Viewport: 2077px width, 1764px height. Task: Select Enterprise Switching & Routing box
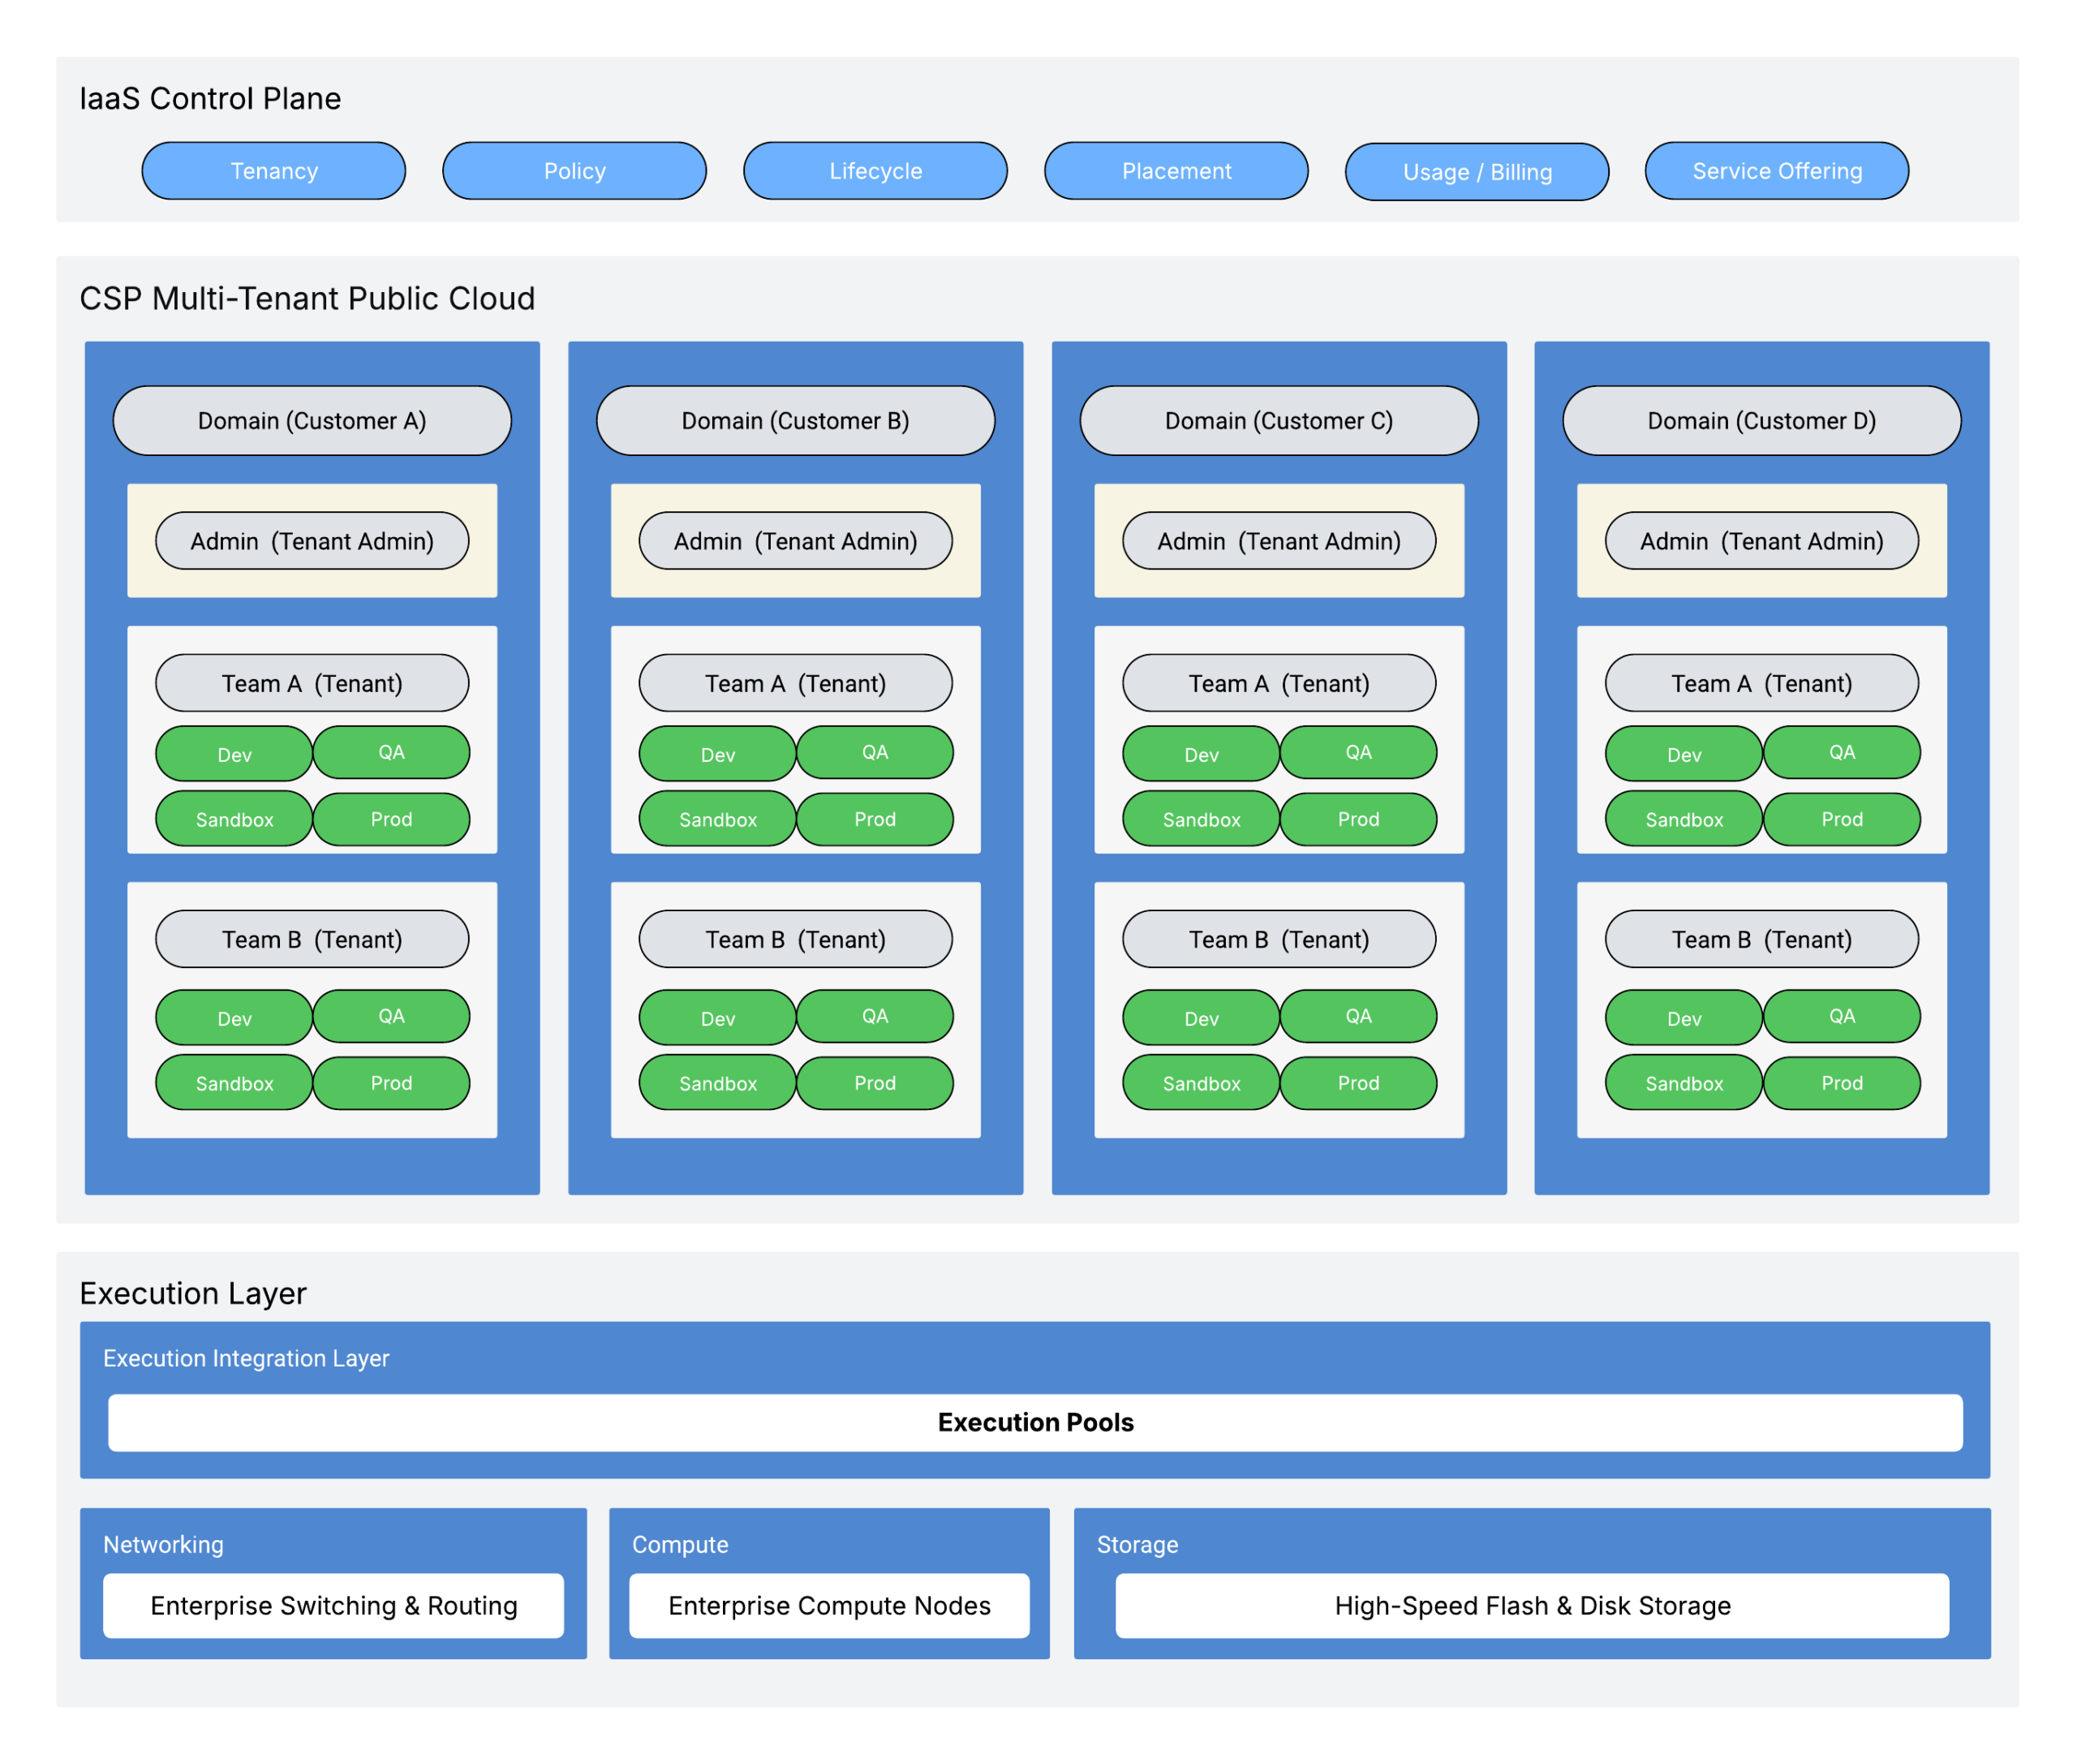tap(334, 1606)
